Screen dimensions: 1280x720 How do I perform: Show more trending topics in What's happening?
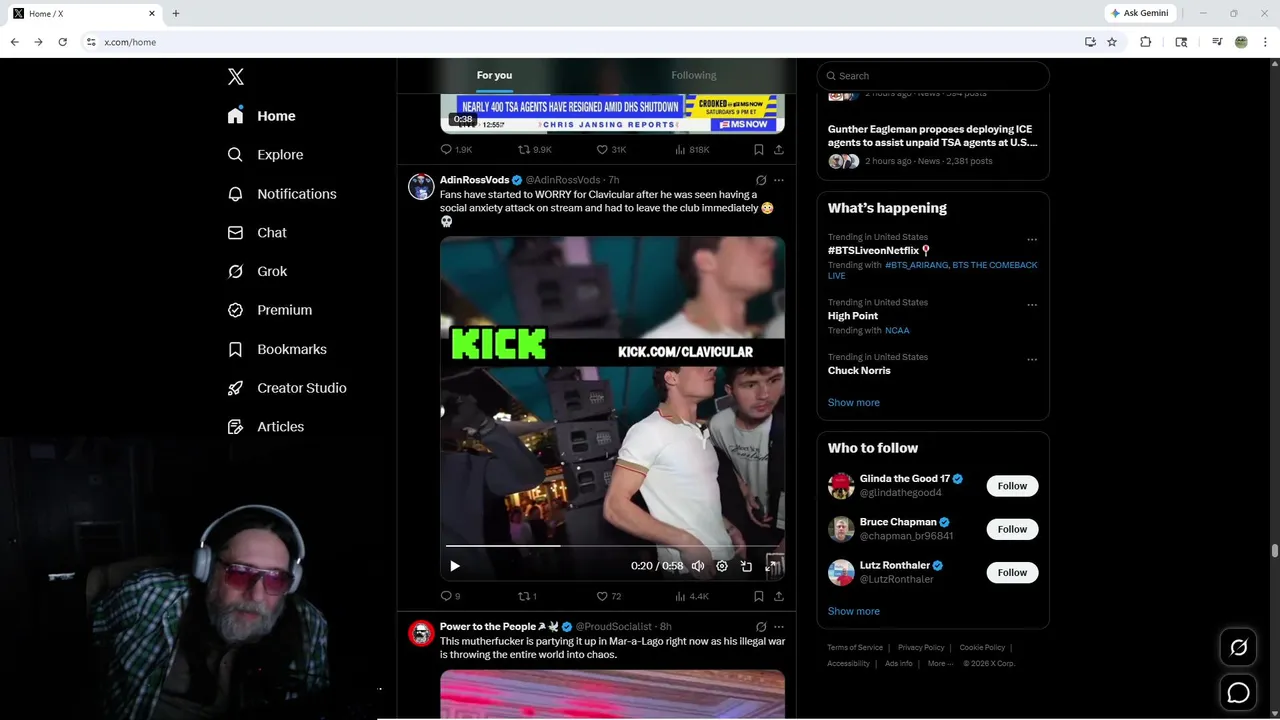(854, 403)
